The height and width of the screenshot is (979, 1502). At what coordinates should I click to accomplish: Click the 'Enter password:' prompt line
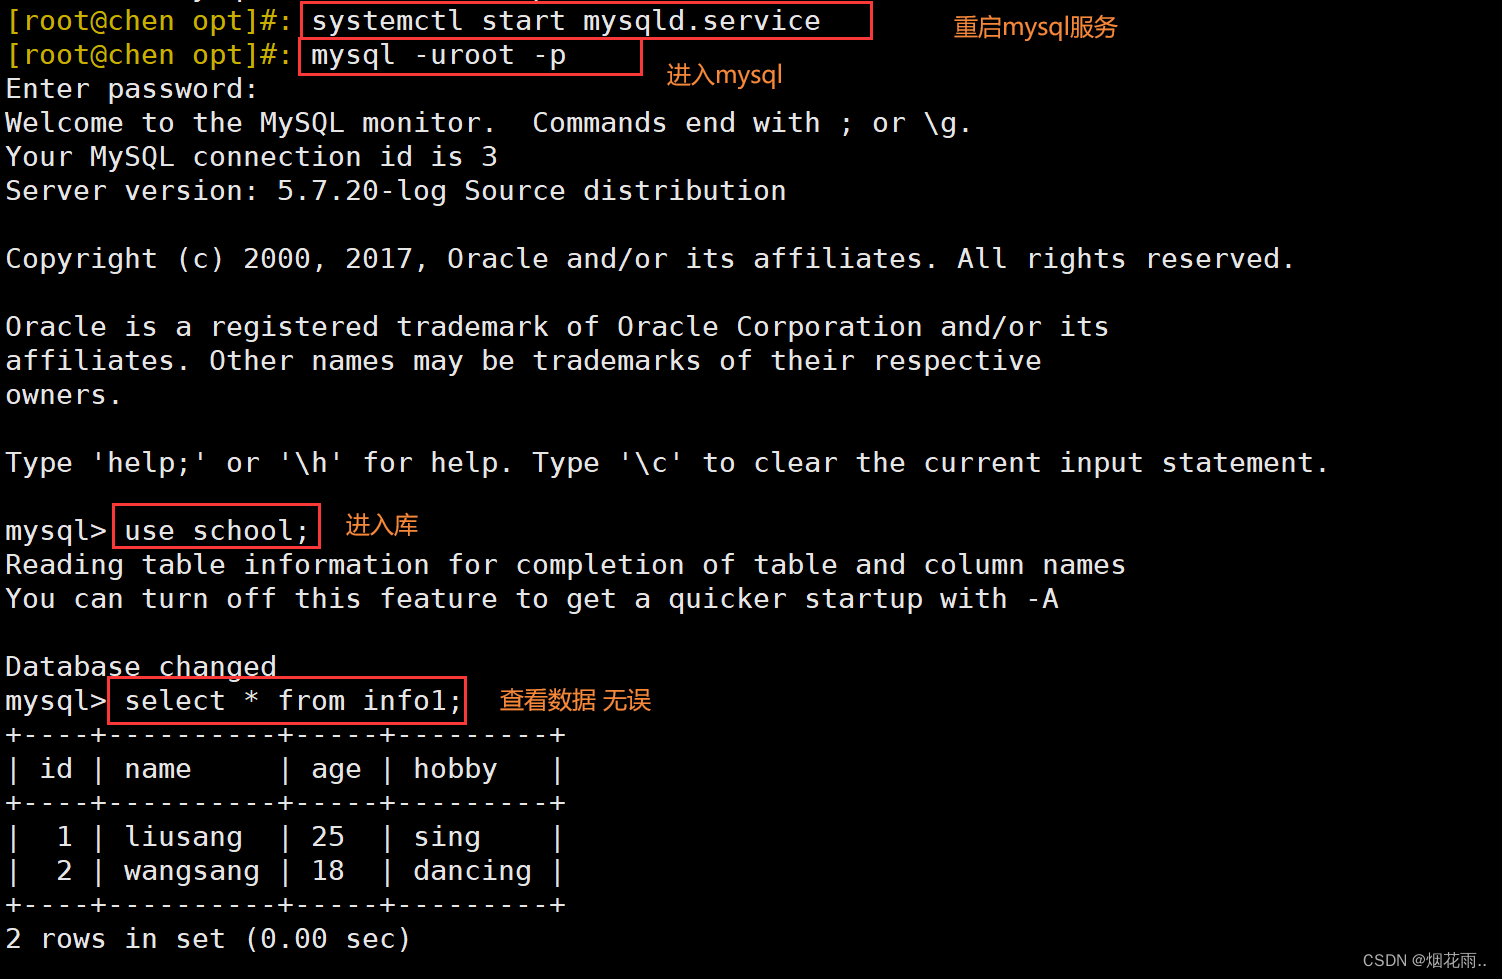(132, 89)
